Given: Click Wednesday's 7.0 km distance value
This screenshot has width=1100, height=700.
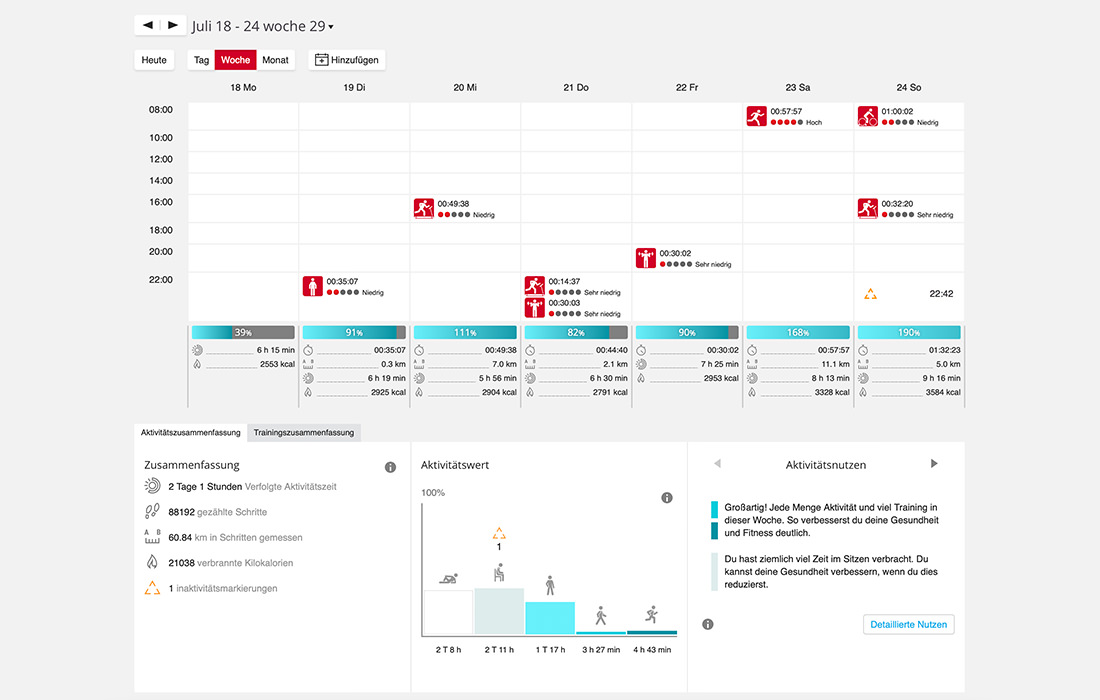Looking at the screenshot, I should (504, 365).
